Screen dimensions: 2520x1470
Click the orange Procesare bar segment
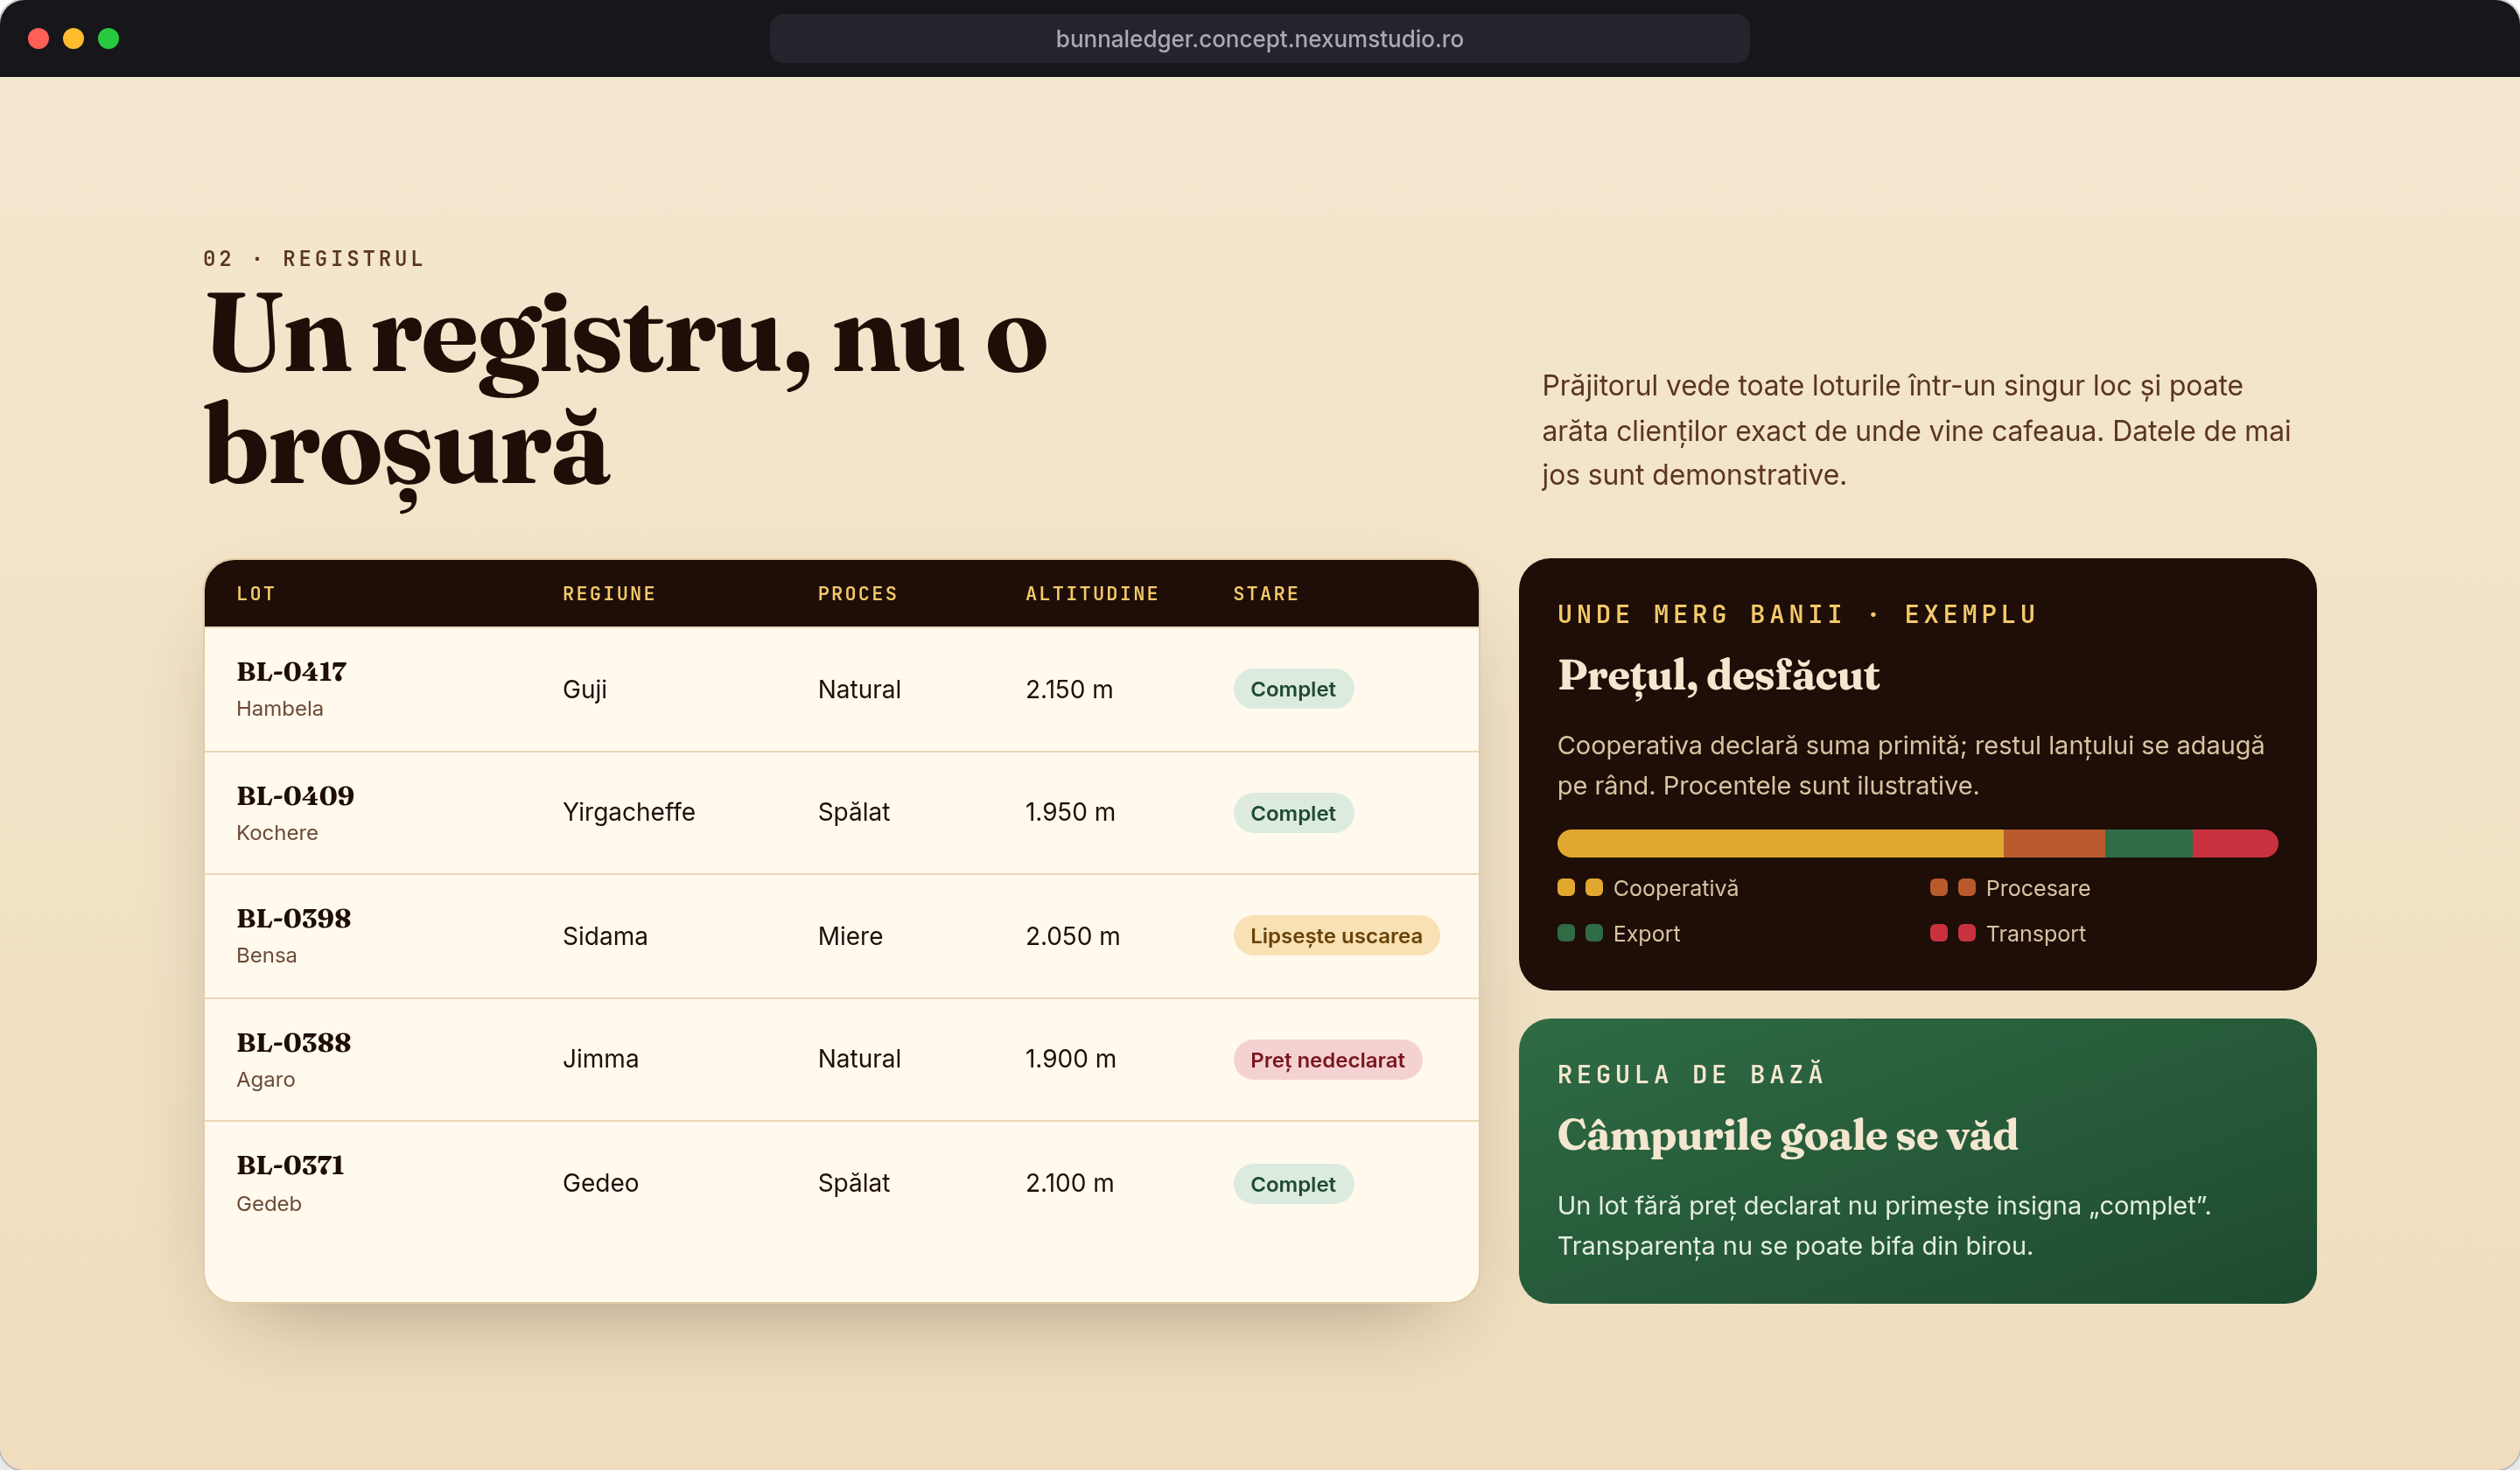2054,843
